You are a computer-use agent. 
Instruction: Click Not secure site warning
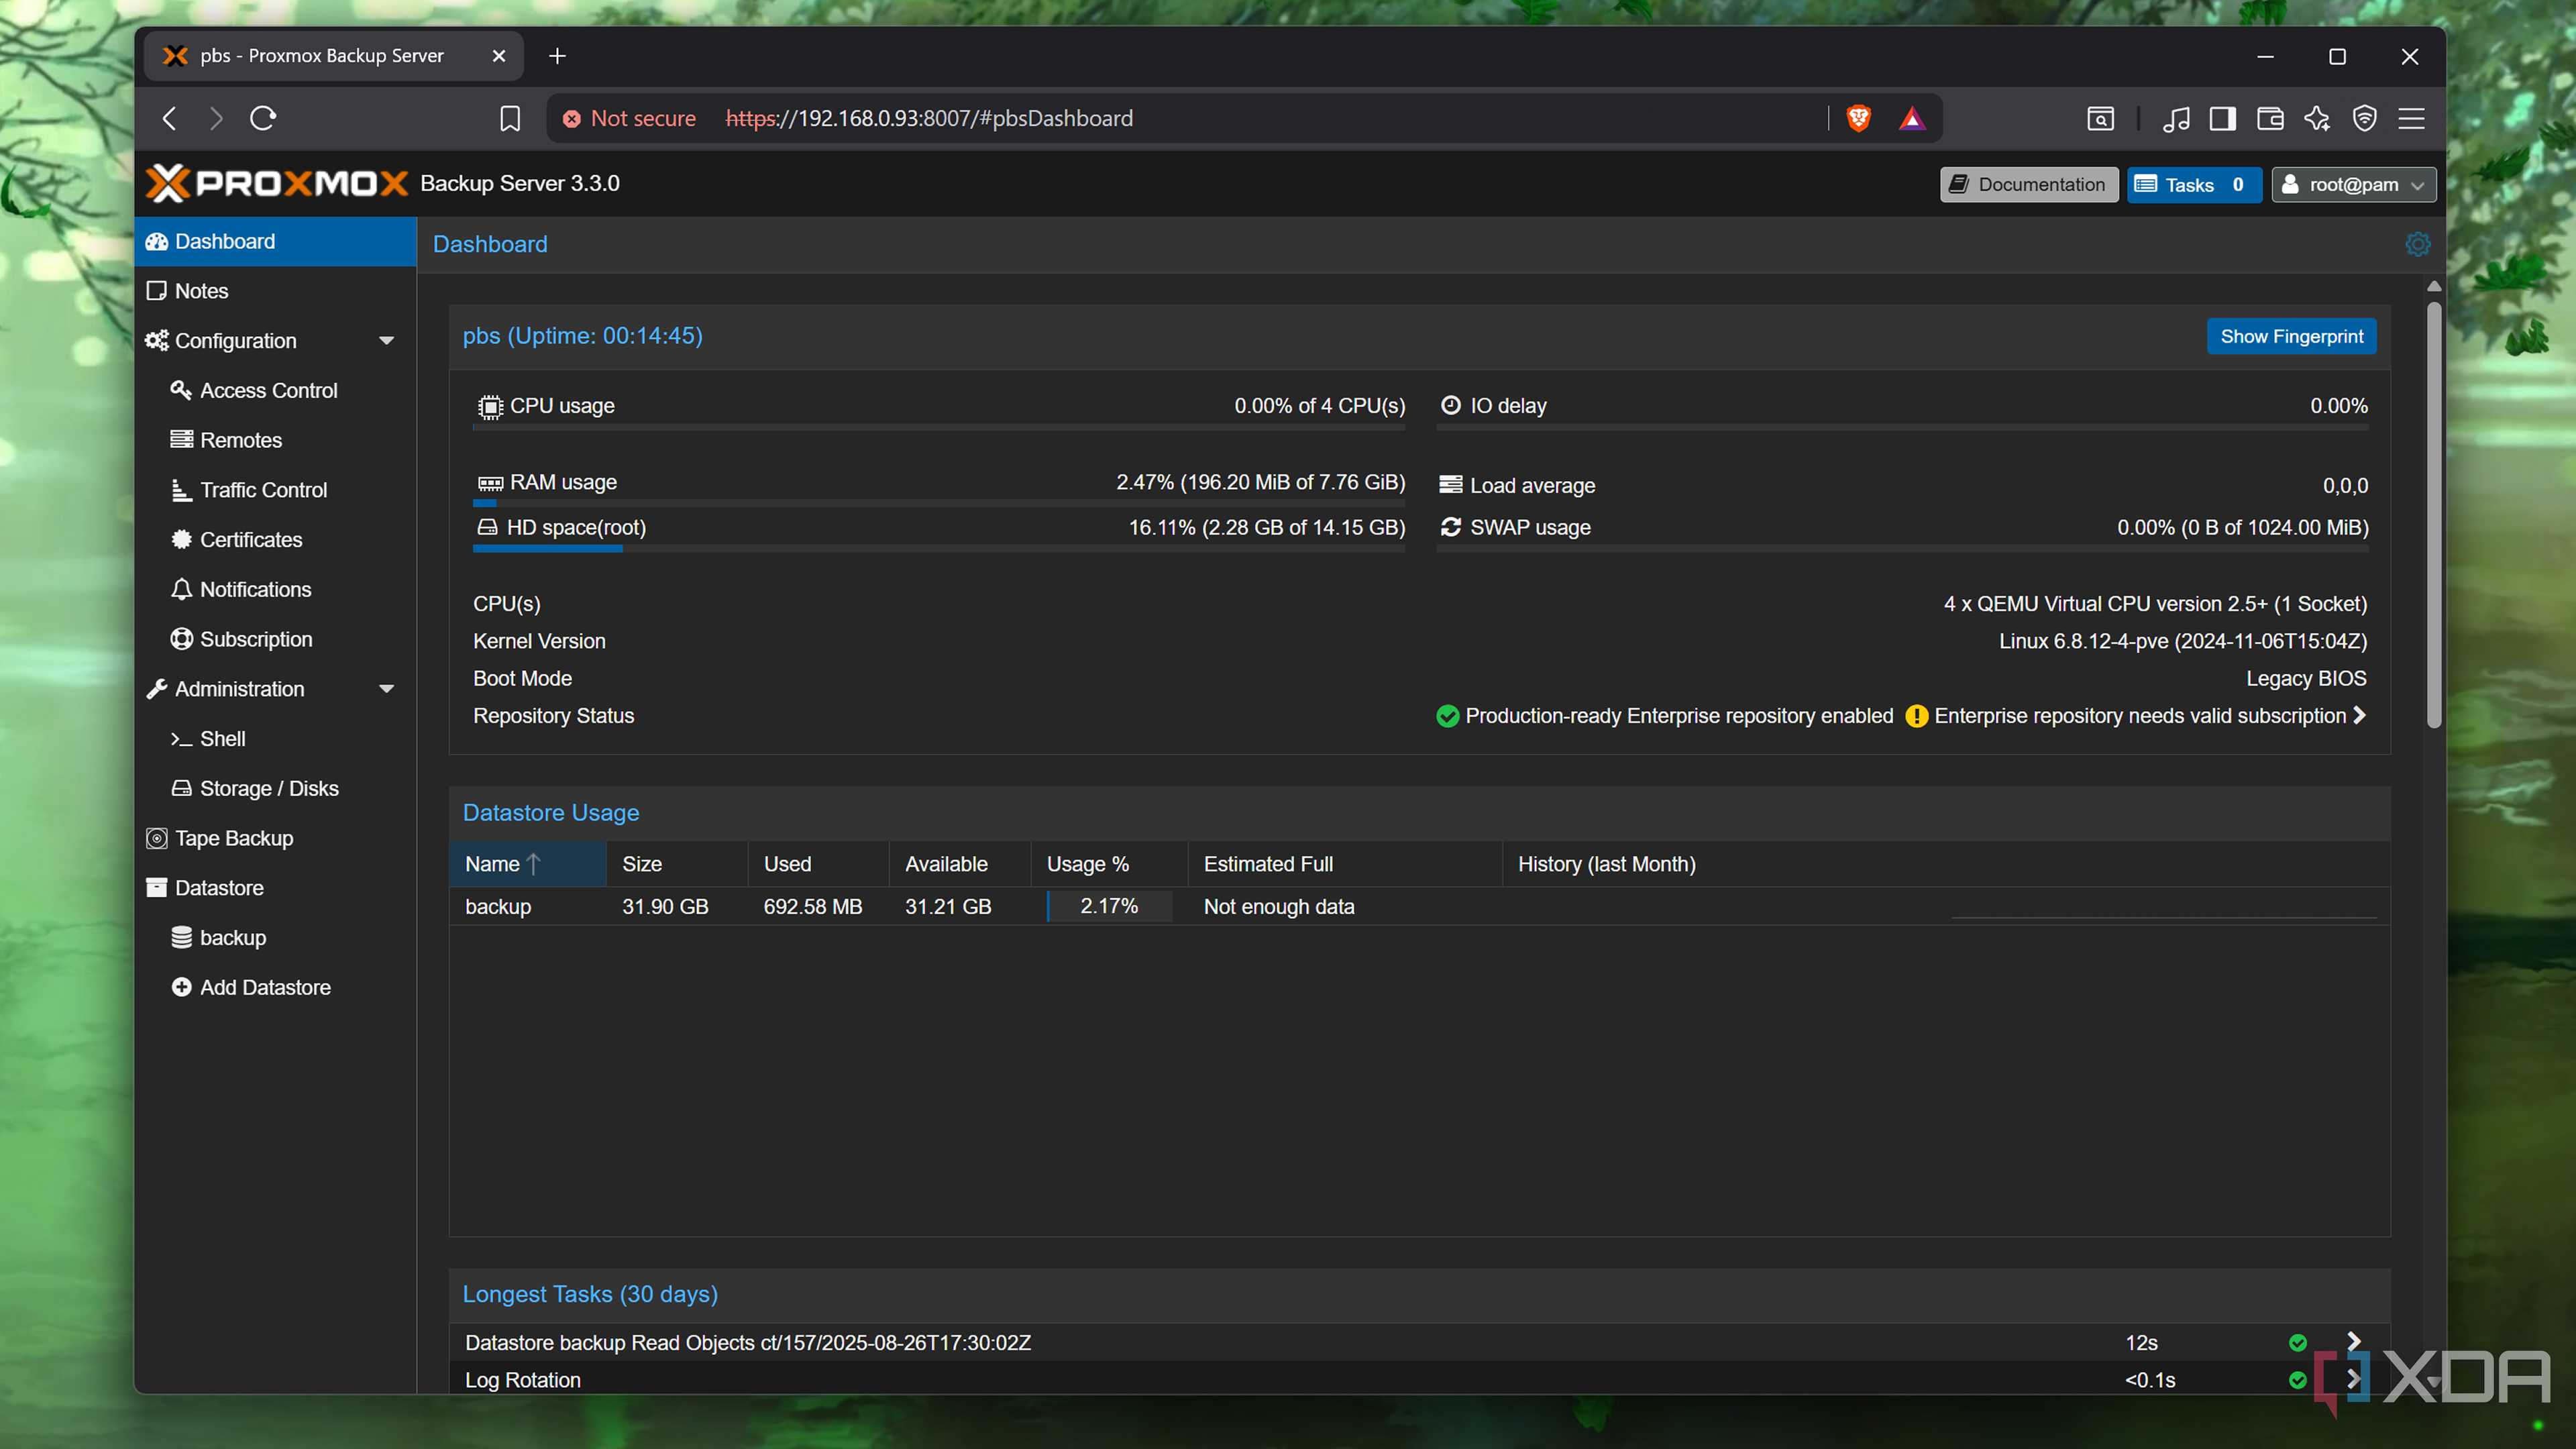(x=629, y=118)
